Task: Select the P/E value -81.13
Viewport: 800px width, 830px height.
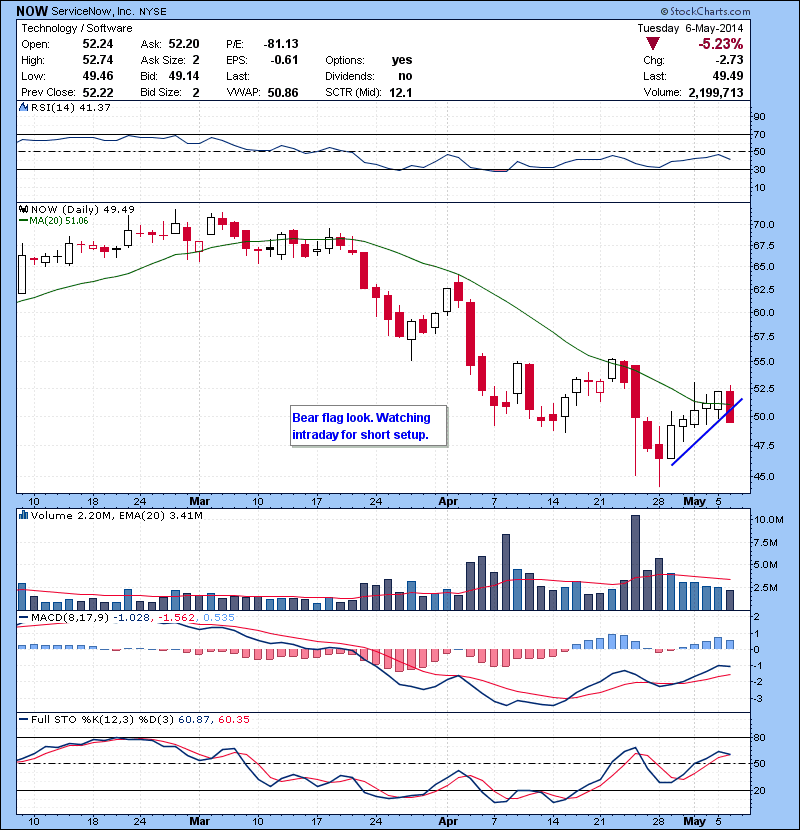Action: point(281,43)
